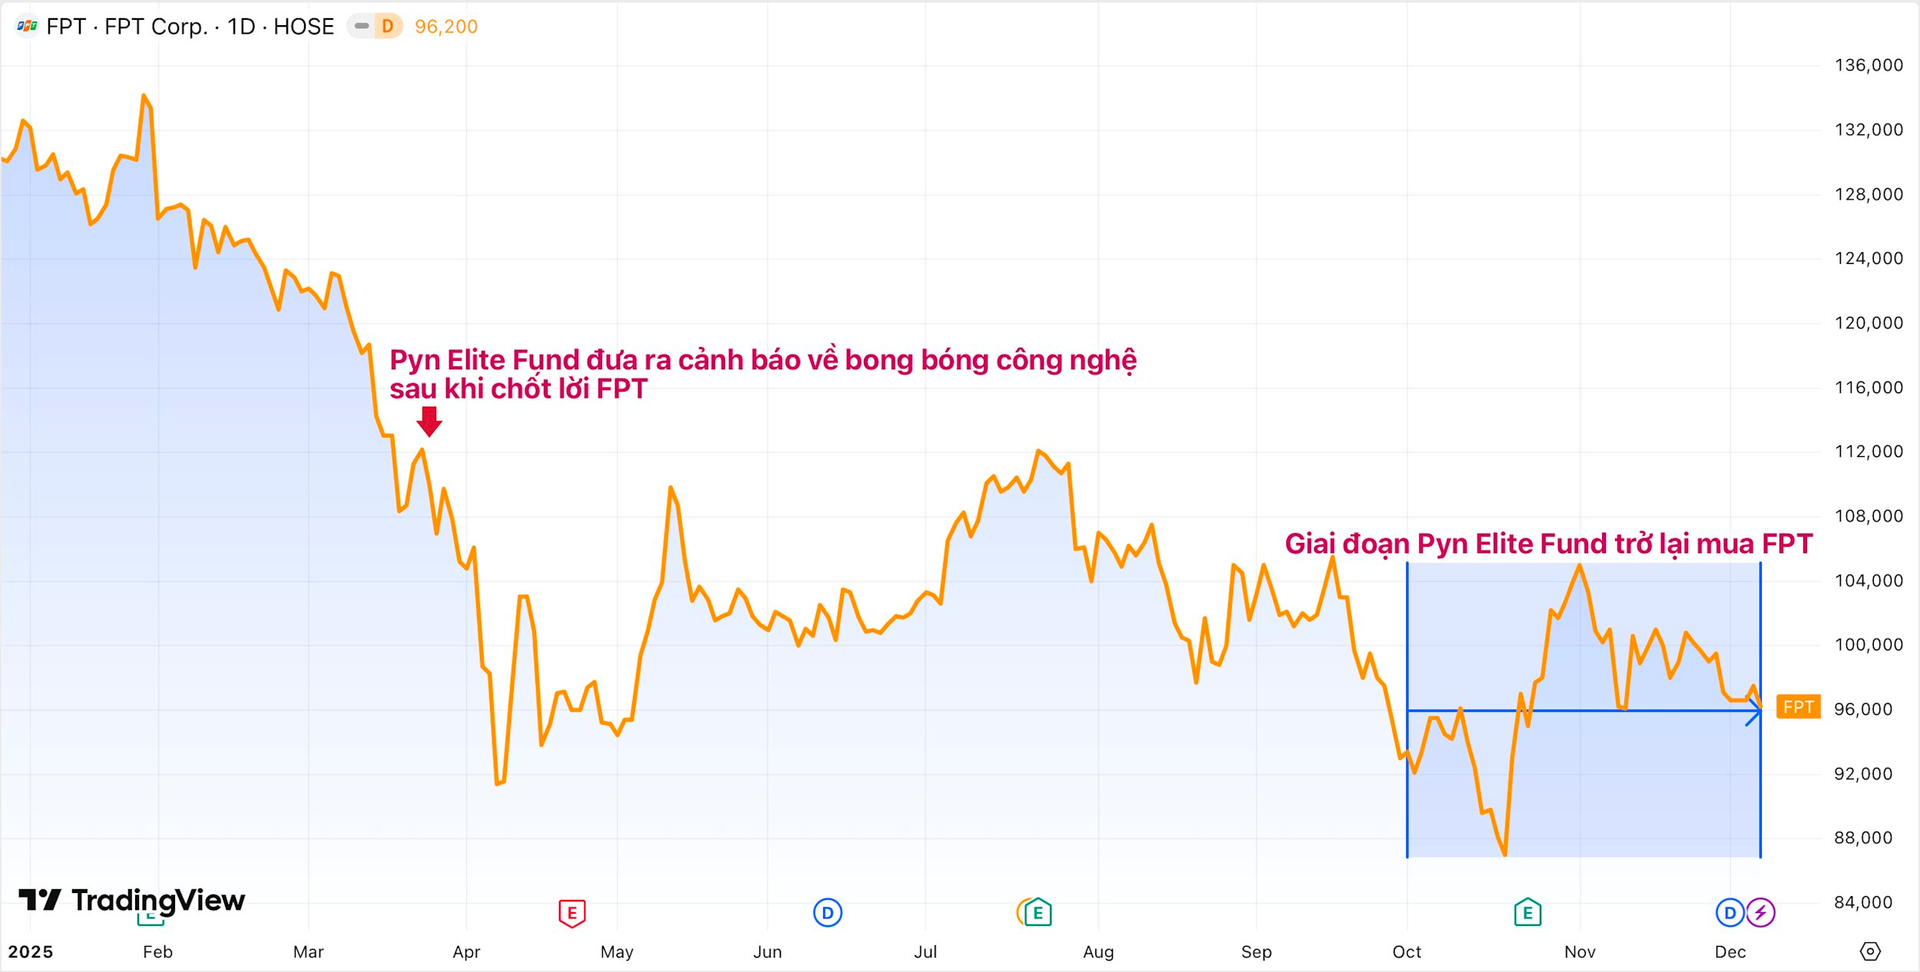Select the Oct month label on time axis
1920x972 pixels.
coord(1406,952)
